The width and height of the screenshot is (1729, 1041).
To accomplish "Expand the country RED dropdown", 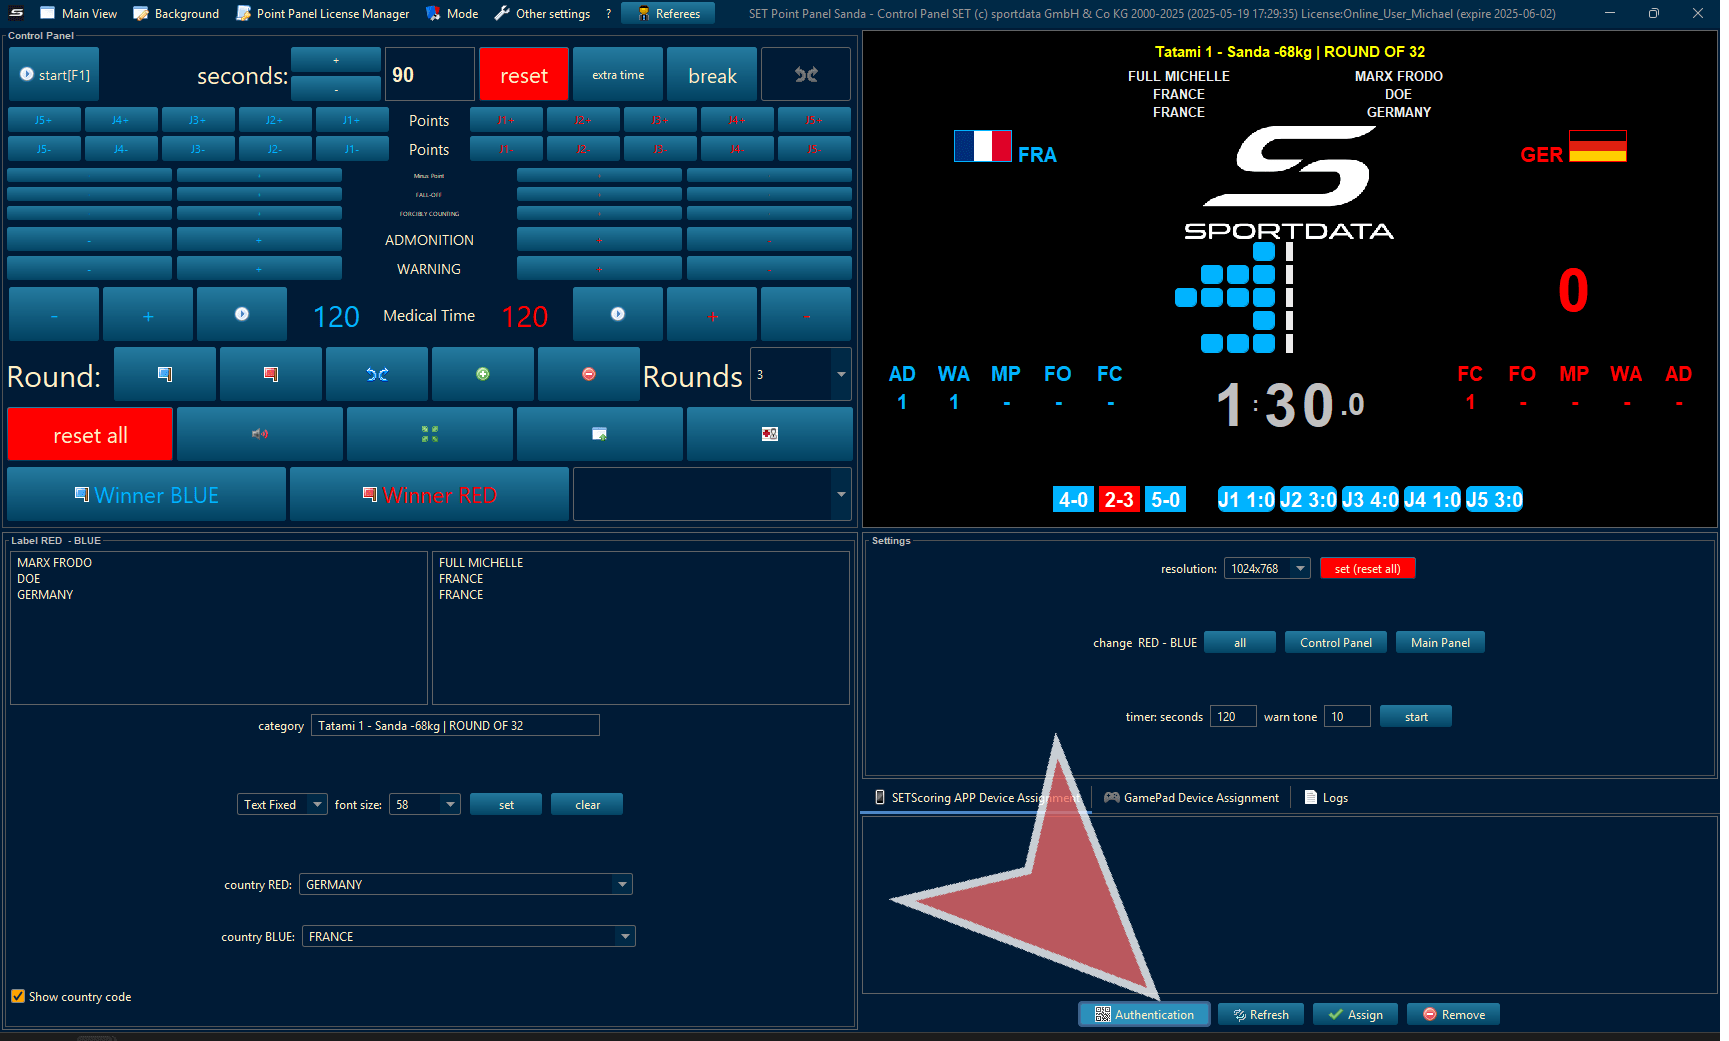I will coord(622,884).
